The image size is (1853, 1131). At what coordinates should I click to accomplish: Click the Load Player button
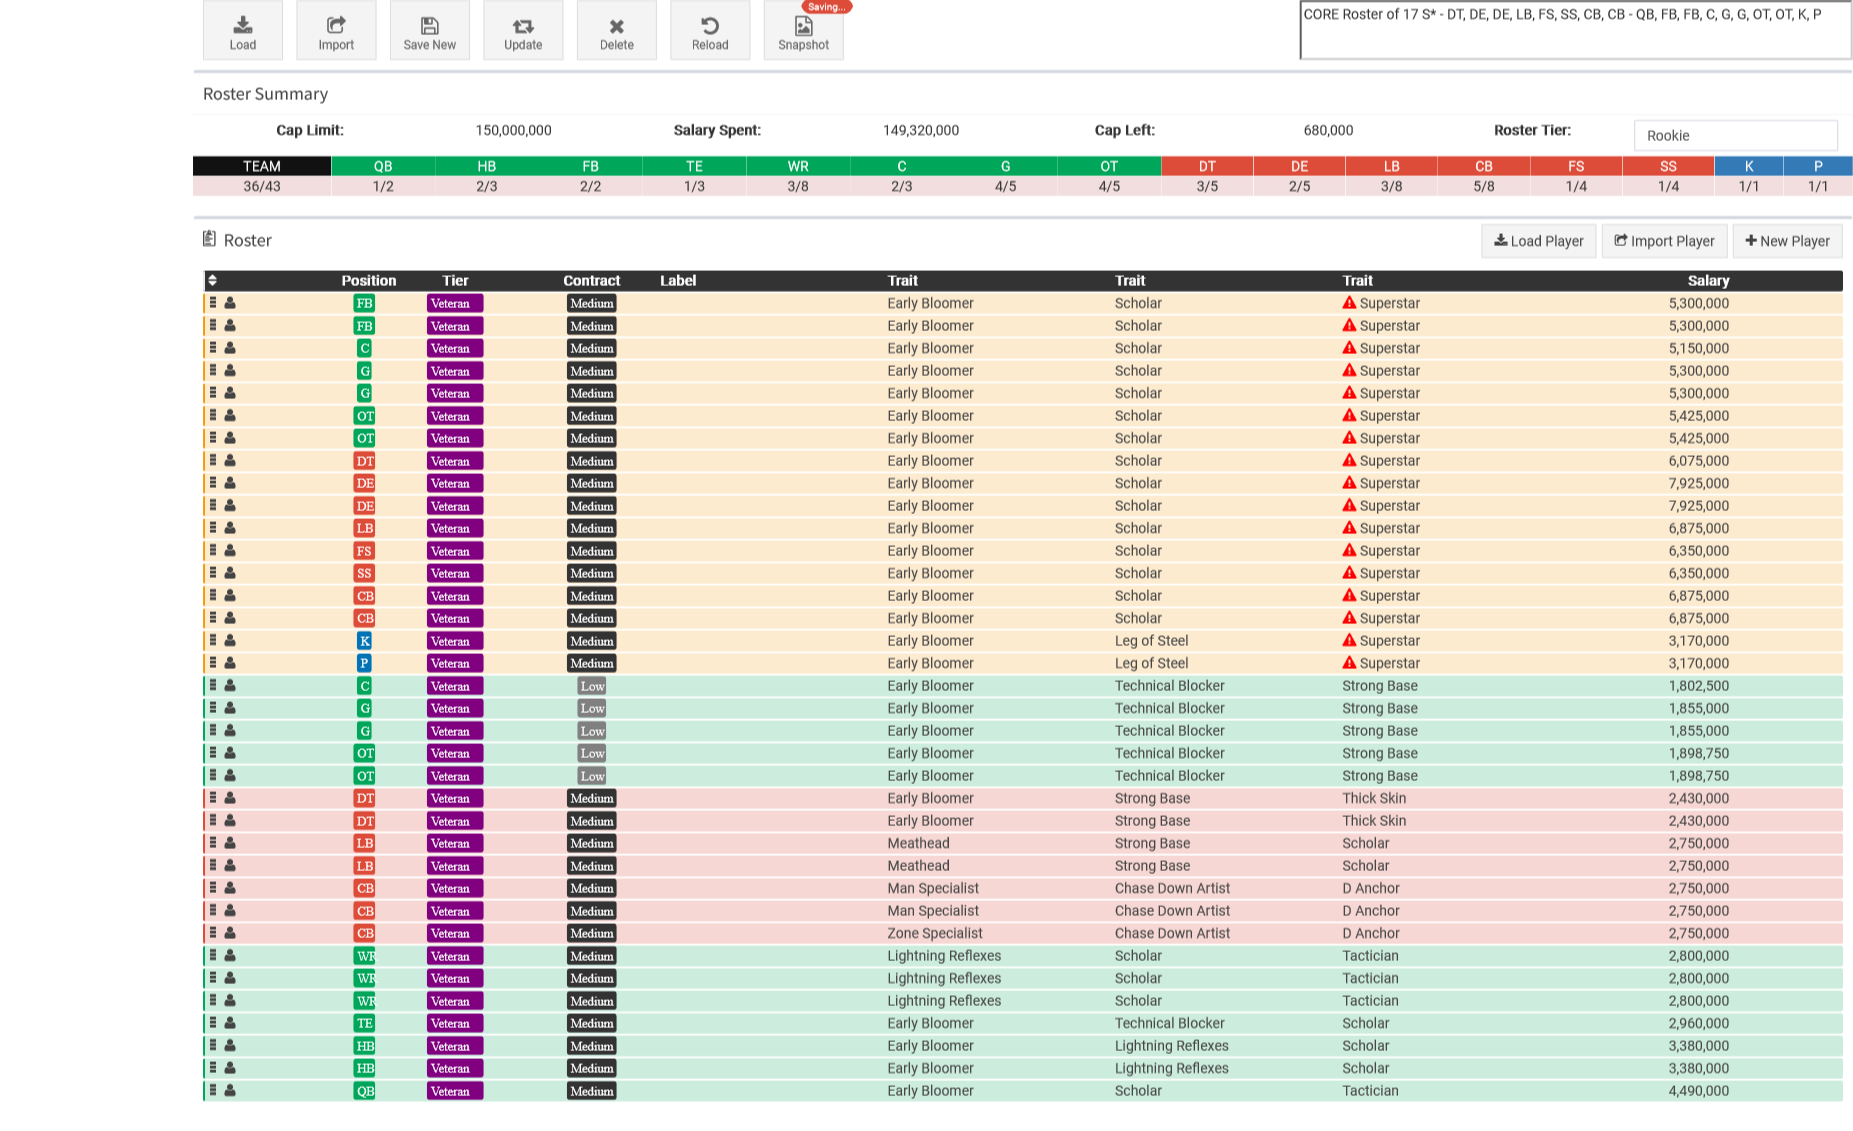tap(1538, 241)
